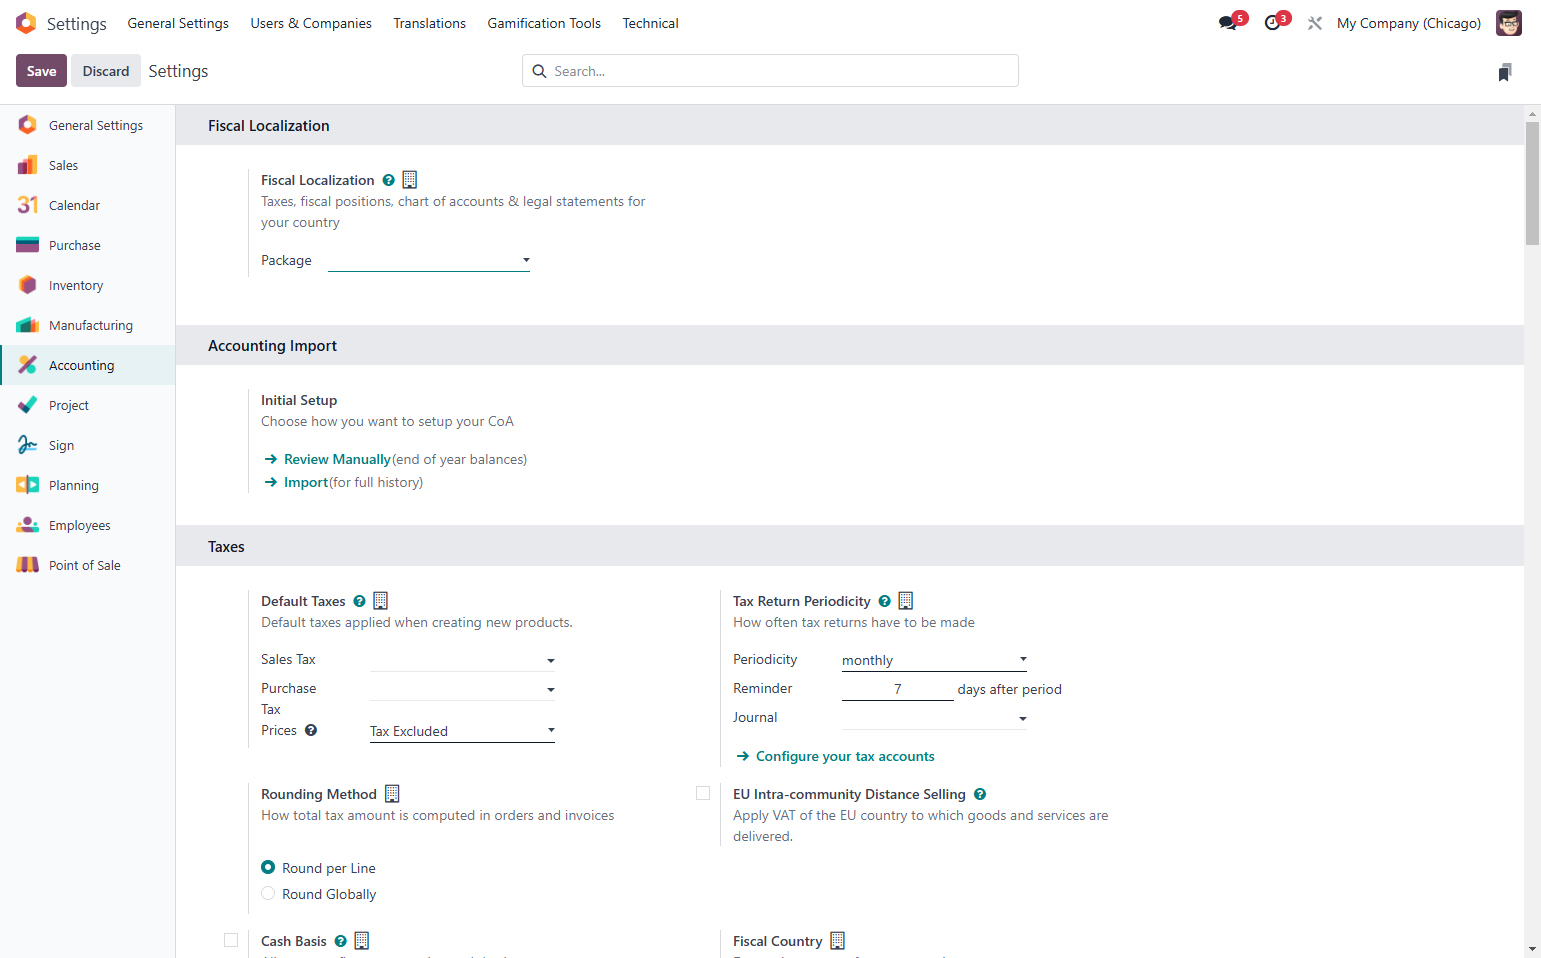
Task: Open the fiscal localization Package dropdown
Action: 429,260
